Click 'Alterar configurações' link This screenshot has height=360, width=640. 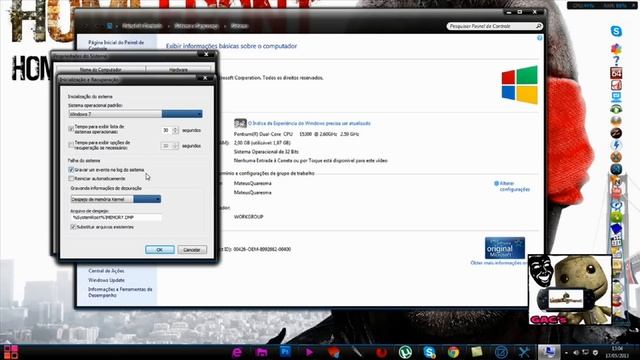(514, 186)
